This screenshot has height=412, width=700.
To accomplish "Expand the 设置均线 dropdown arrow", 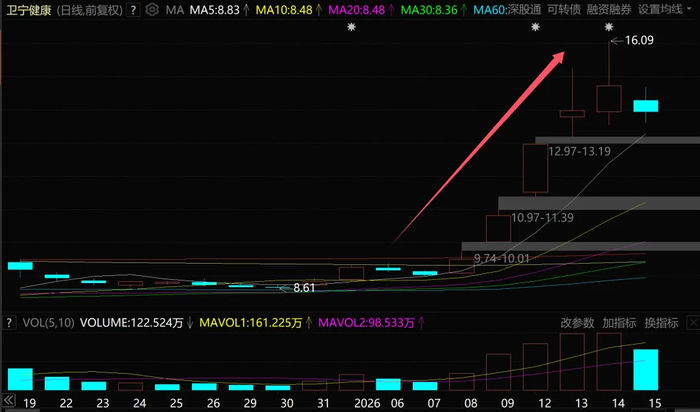I will pyautogui.click(x=689, y=9).
